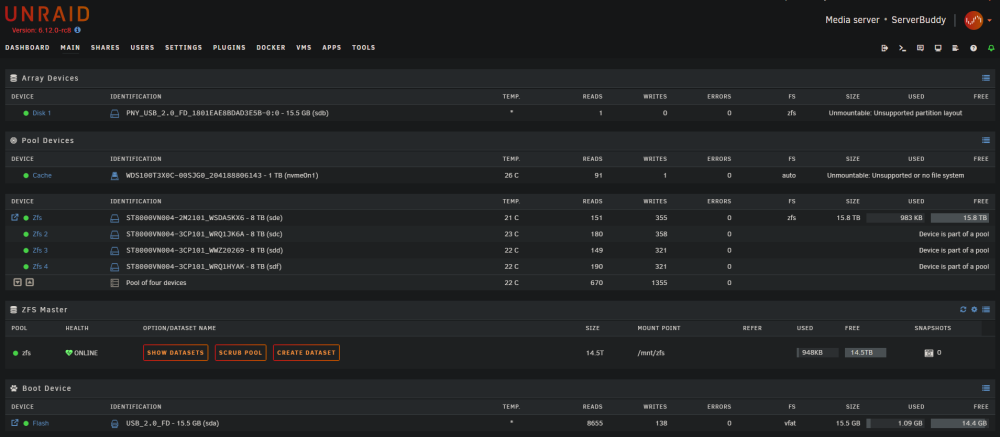1000x437 pixels.
Task: Click the Zfs pool 15.8 TB free bar
Action: pos(960,218)
